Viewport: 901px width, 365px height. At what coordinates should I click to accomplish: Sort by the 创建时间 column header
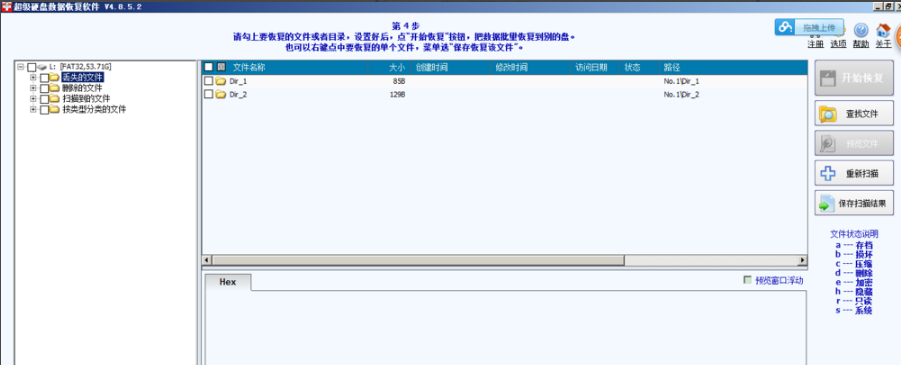[x=432, y=67]
